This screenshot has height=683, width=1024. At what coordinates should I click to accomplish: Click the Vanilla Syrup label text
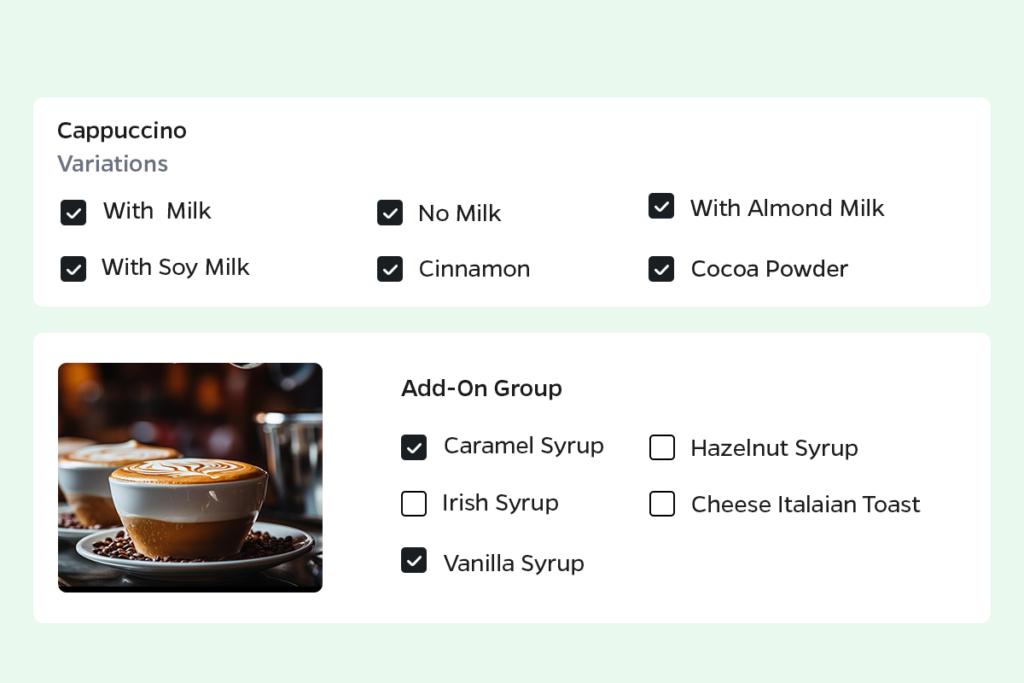pyautogui.click(x=514, y=563)
